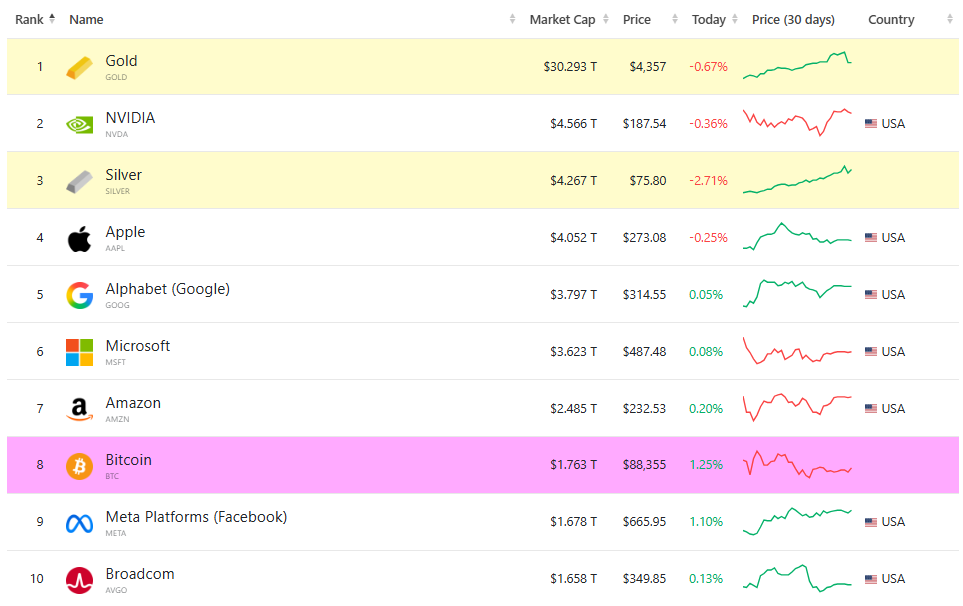
Task: Open the Bitcoin name link
Action: tap(128, 460)
